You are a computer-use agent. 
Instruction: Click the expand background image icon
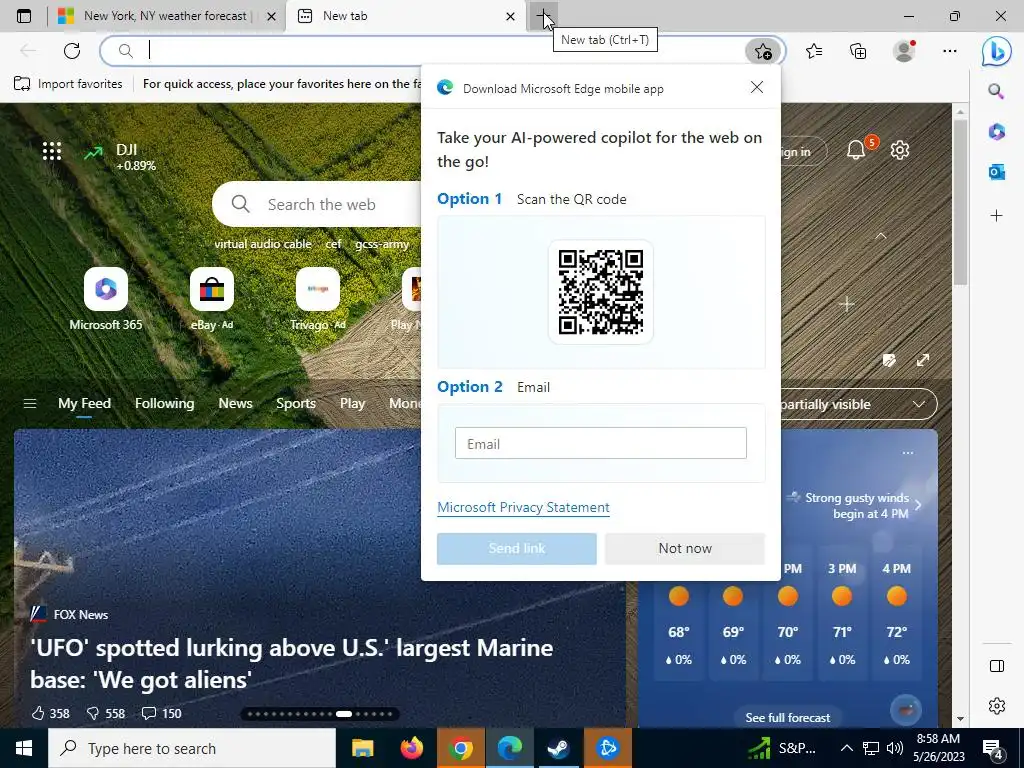923,360
